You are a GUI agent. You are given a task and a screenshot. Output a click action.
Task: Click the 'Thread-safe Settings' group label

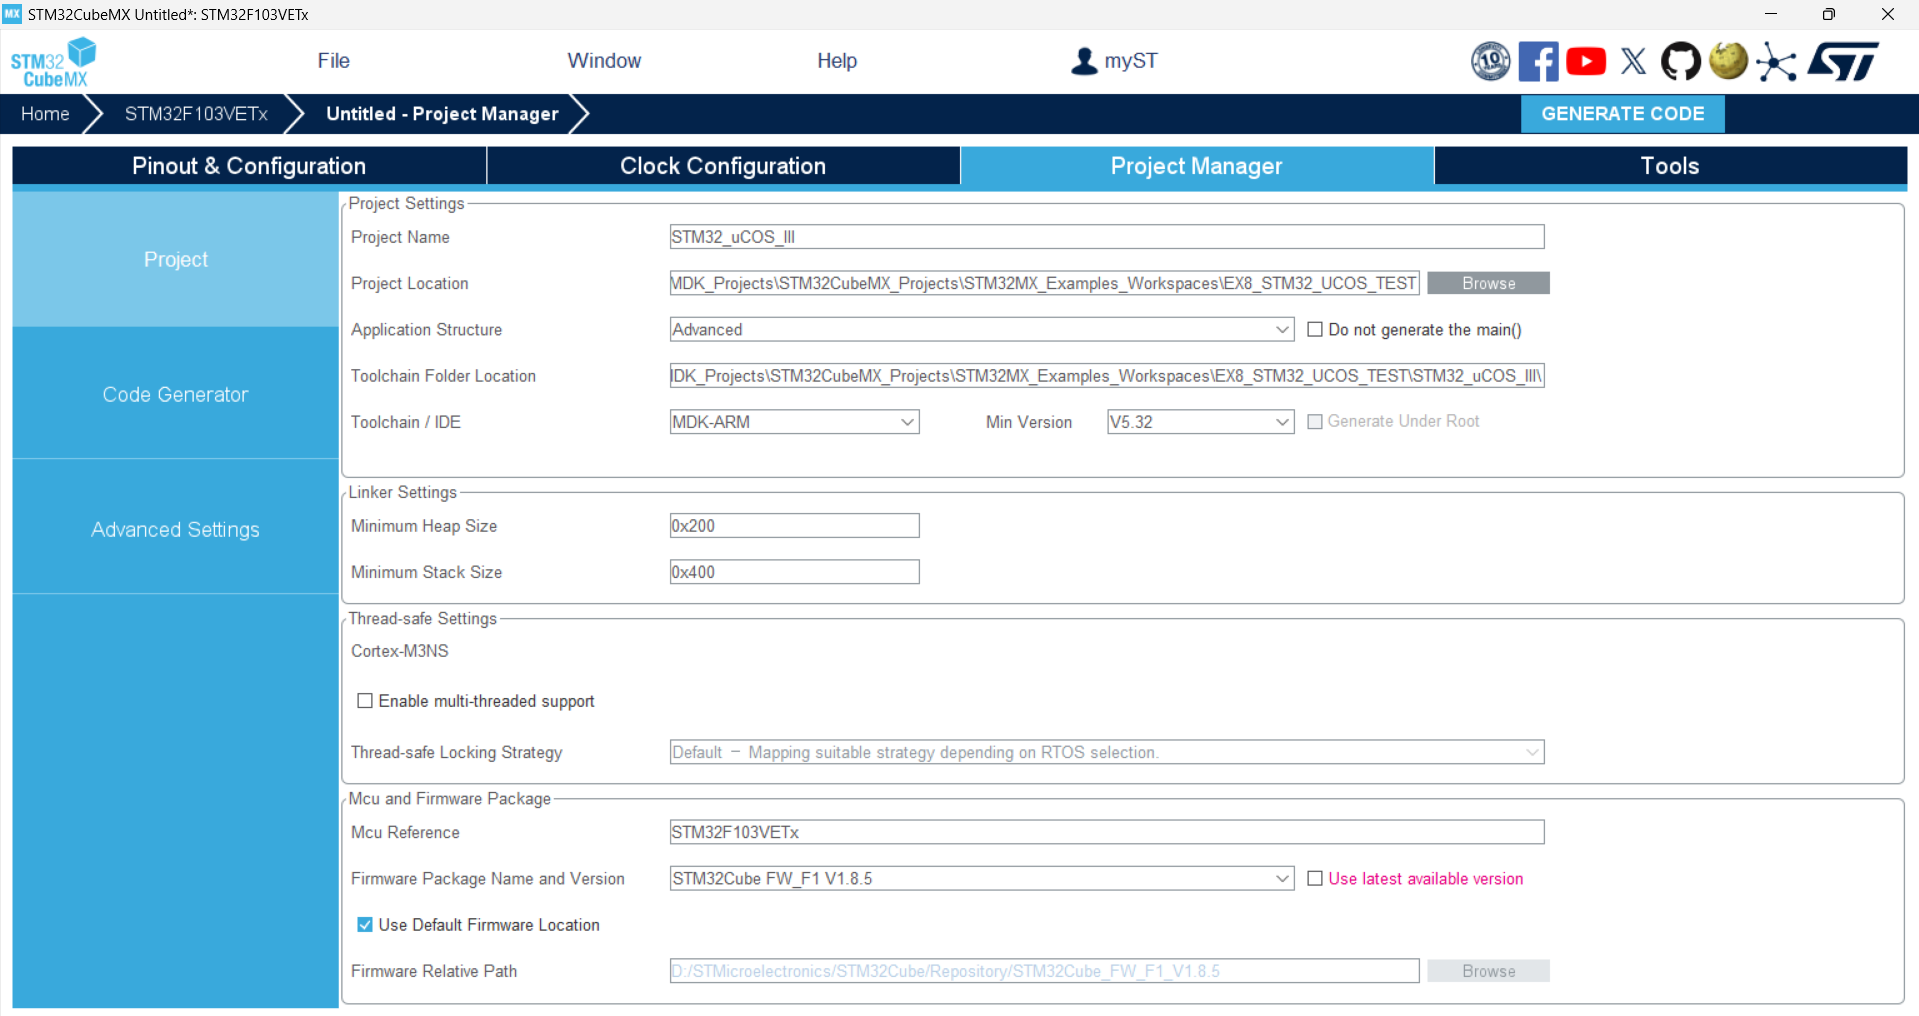423,619
